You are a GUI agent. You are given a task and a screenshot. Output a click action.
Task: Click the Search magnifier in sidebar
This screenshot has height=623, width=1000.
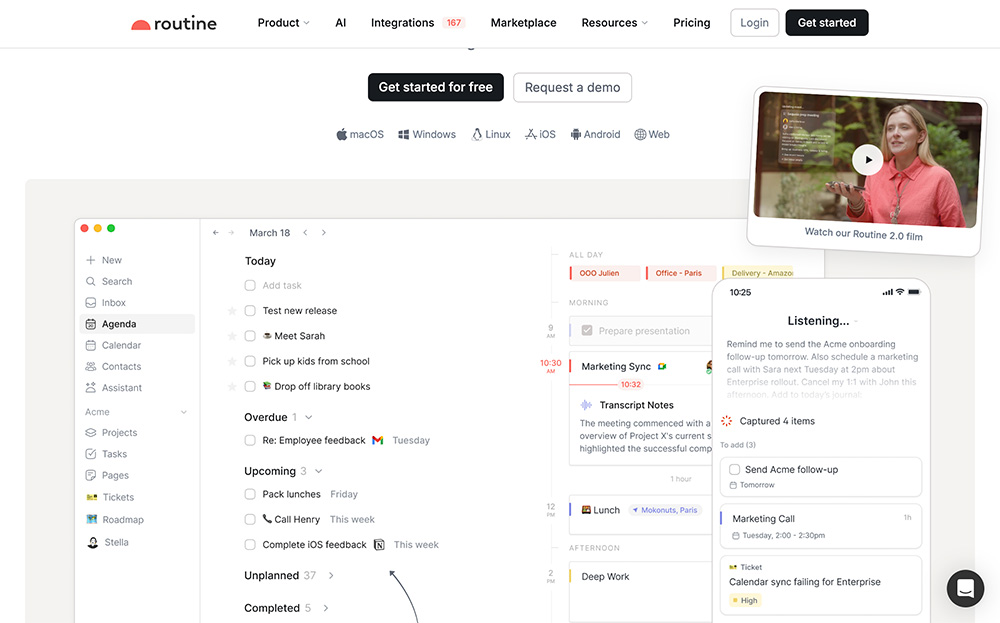point(91,281)
